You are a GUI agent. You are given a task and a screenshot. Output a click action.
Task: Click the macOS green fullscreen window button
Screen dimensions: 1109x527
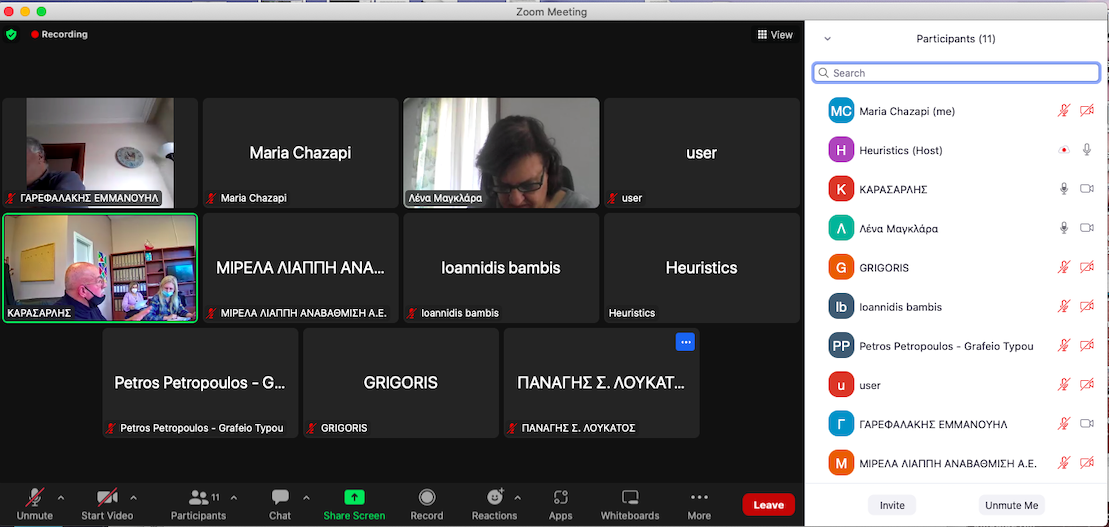click(x=41, y=11)
